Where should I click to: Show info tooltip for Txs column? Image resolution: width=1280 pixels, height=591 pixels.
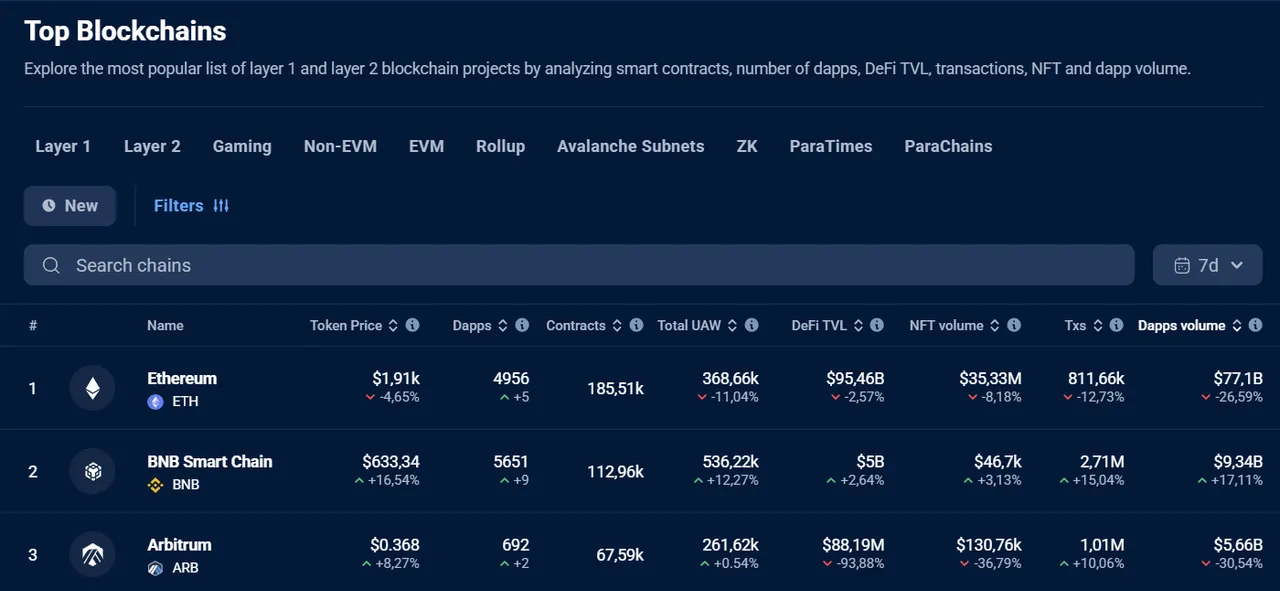point(1117,325)
